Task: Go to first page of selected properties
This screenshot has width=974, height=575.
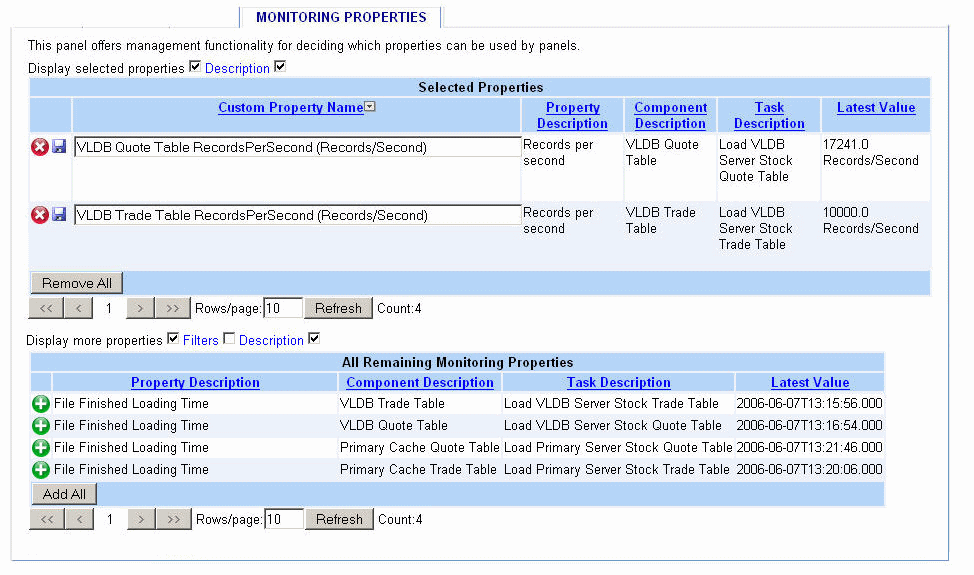Action: 46,308
